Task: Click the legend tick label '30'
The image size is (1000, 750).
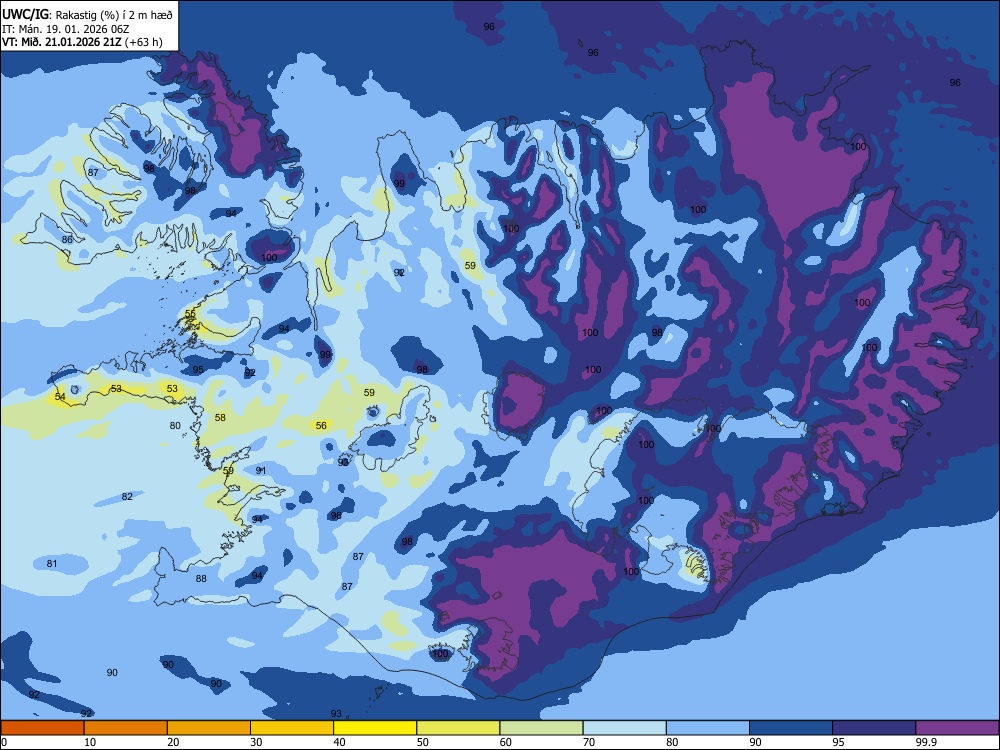Action: (x=256, y=742)
